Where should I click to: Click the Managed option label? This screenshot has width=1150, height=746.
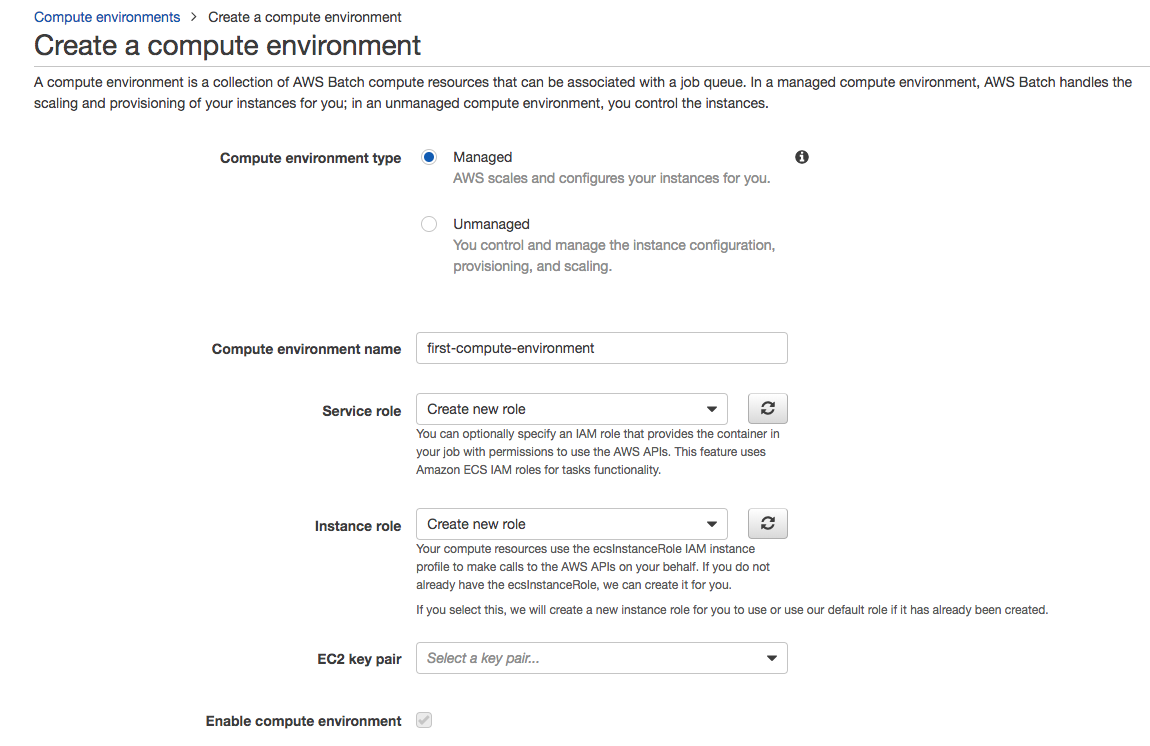coord(483,157)
